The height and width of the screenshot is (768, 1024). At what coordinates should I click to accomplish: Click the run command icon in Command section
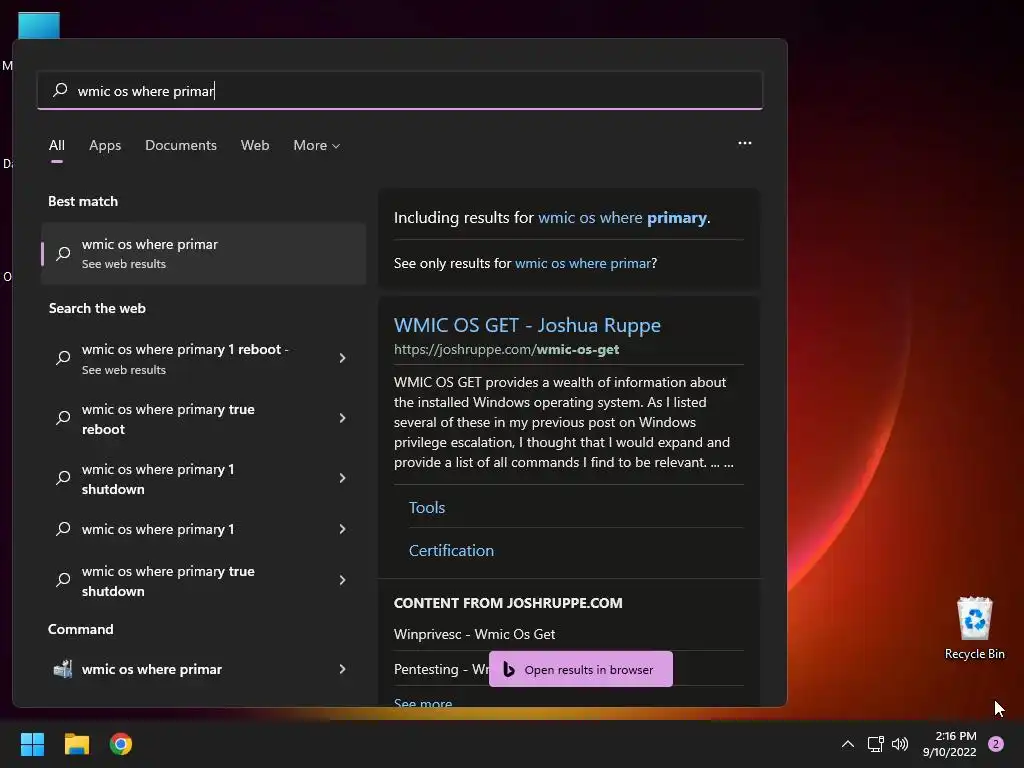pos(63,669)
